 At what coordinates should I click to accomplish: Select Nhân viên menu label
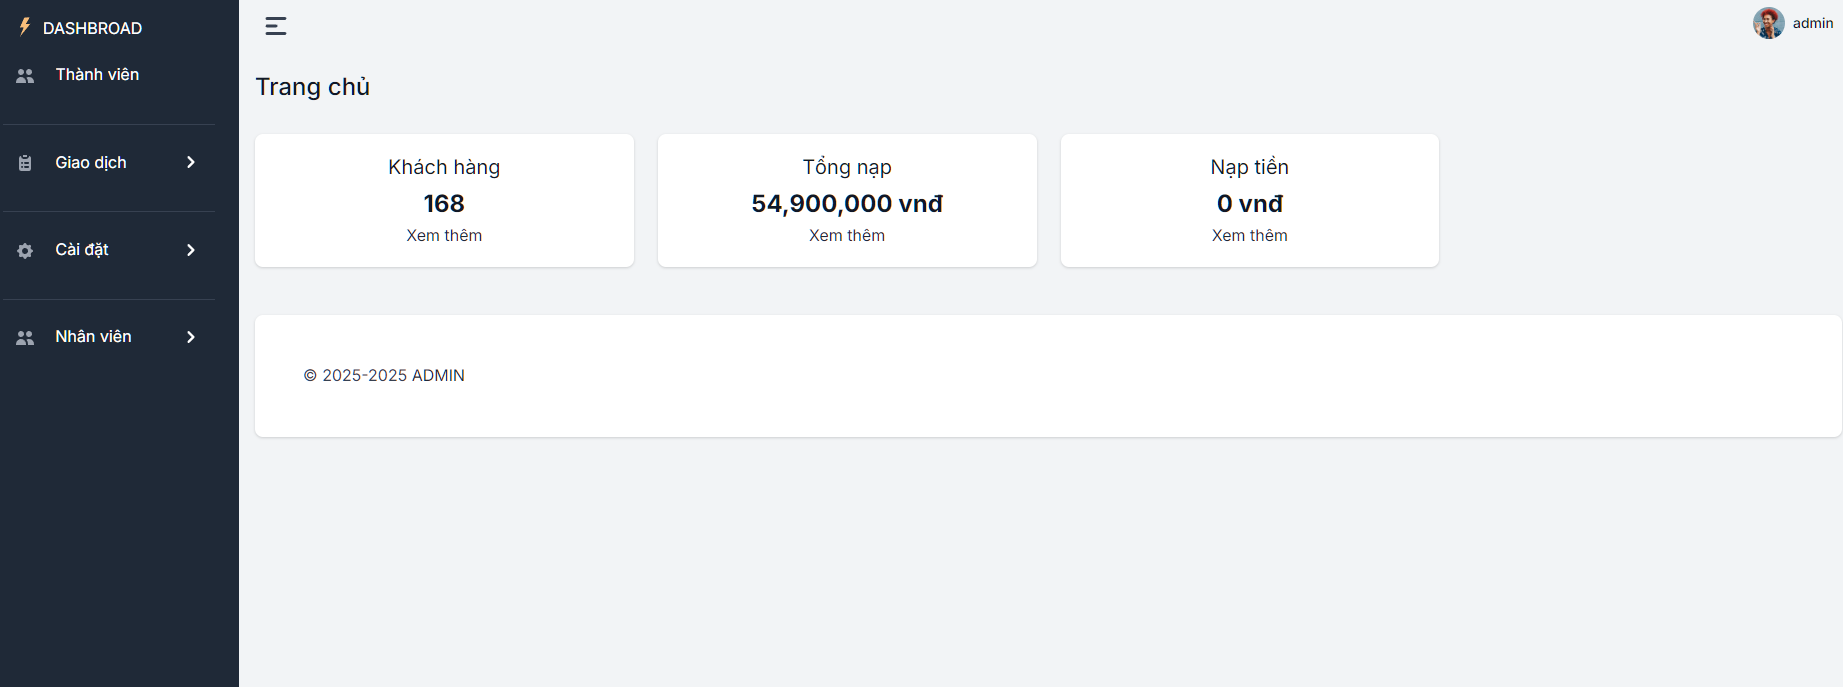click(93, 337)
